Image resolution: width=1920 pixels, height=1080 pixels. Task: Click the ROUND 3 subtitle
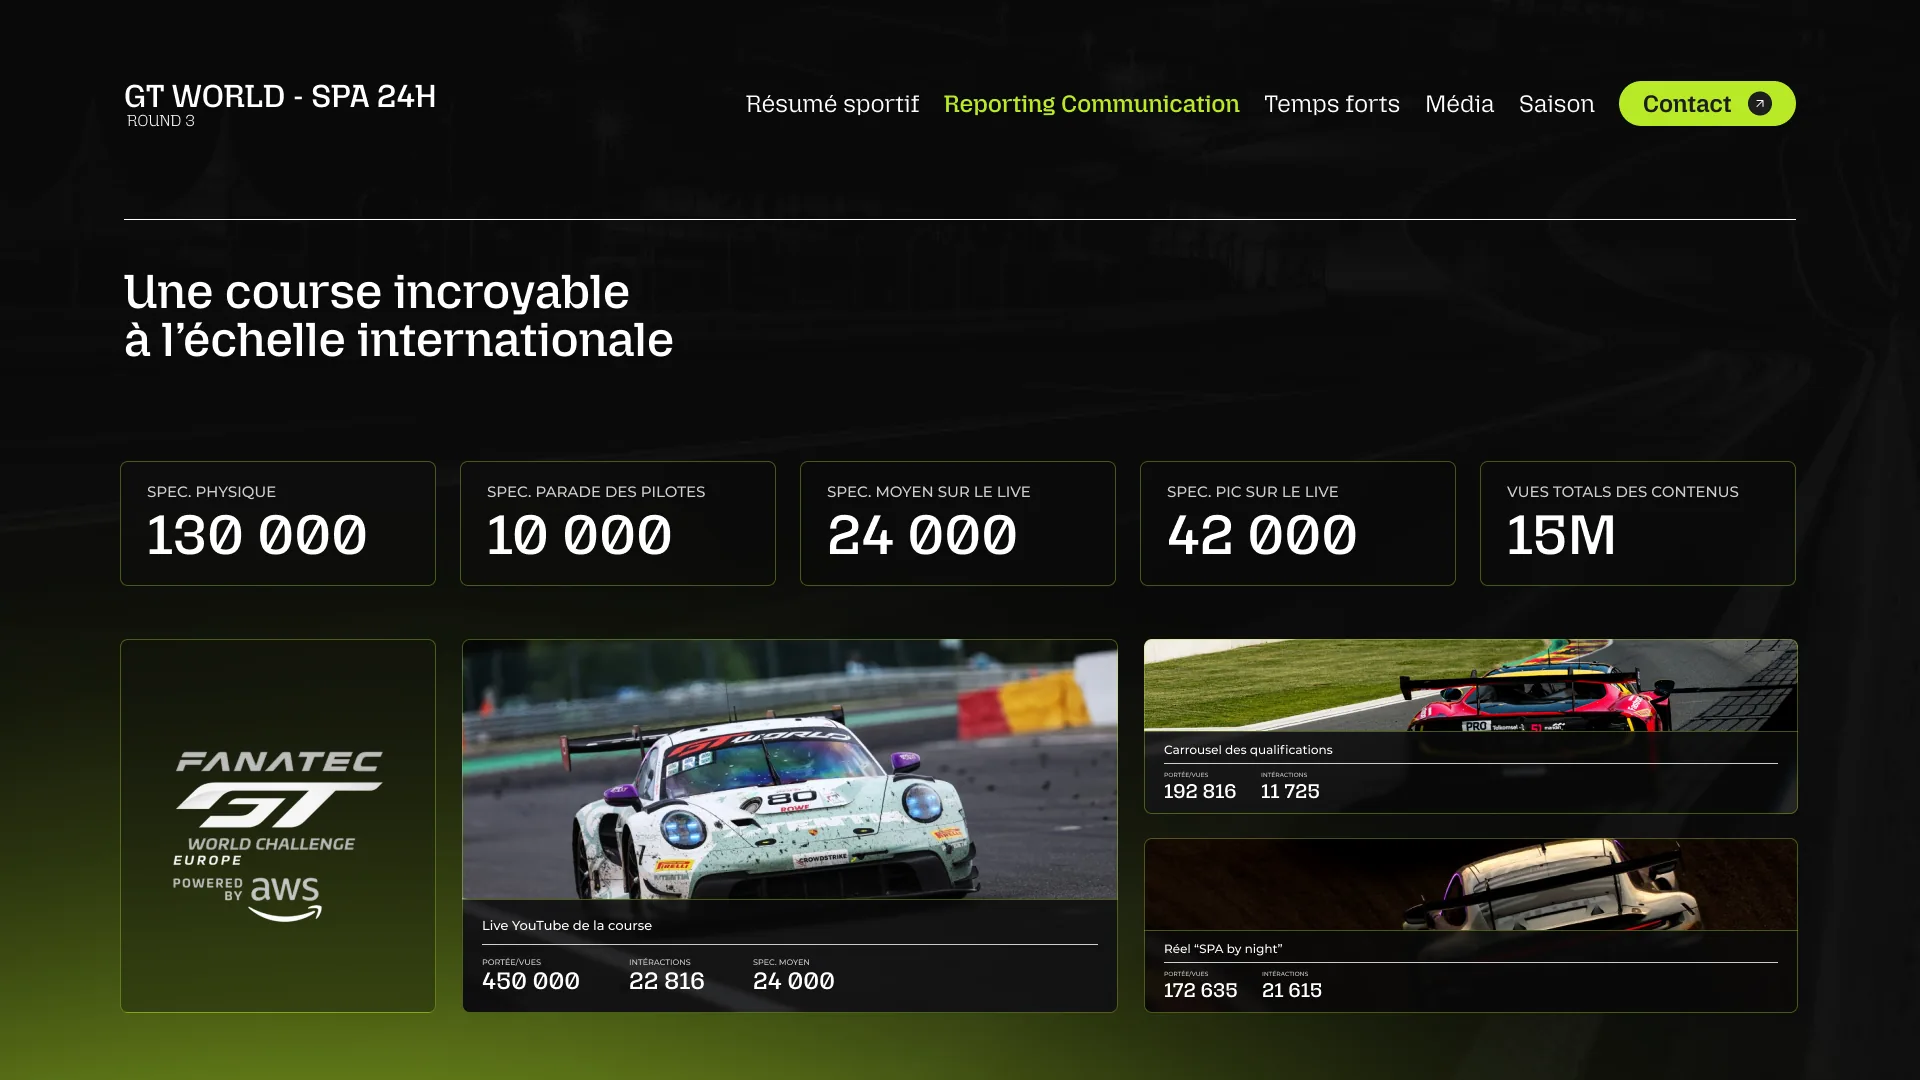click(161, 121)
